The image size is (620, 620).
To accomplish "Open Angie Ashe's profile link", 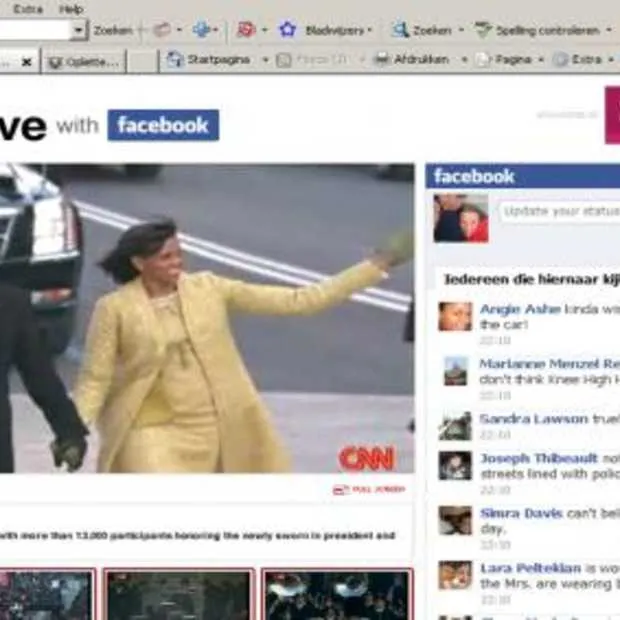I will (x=520, y=309).
